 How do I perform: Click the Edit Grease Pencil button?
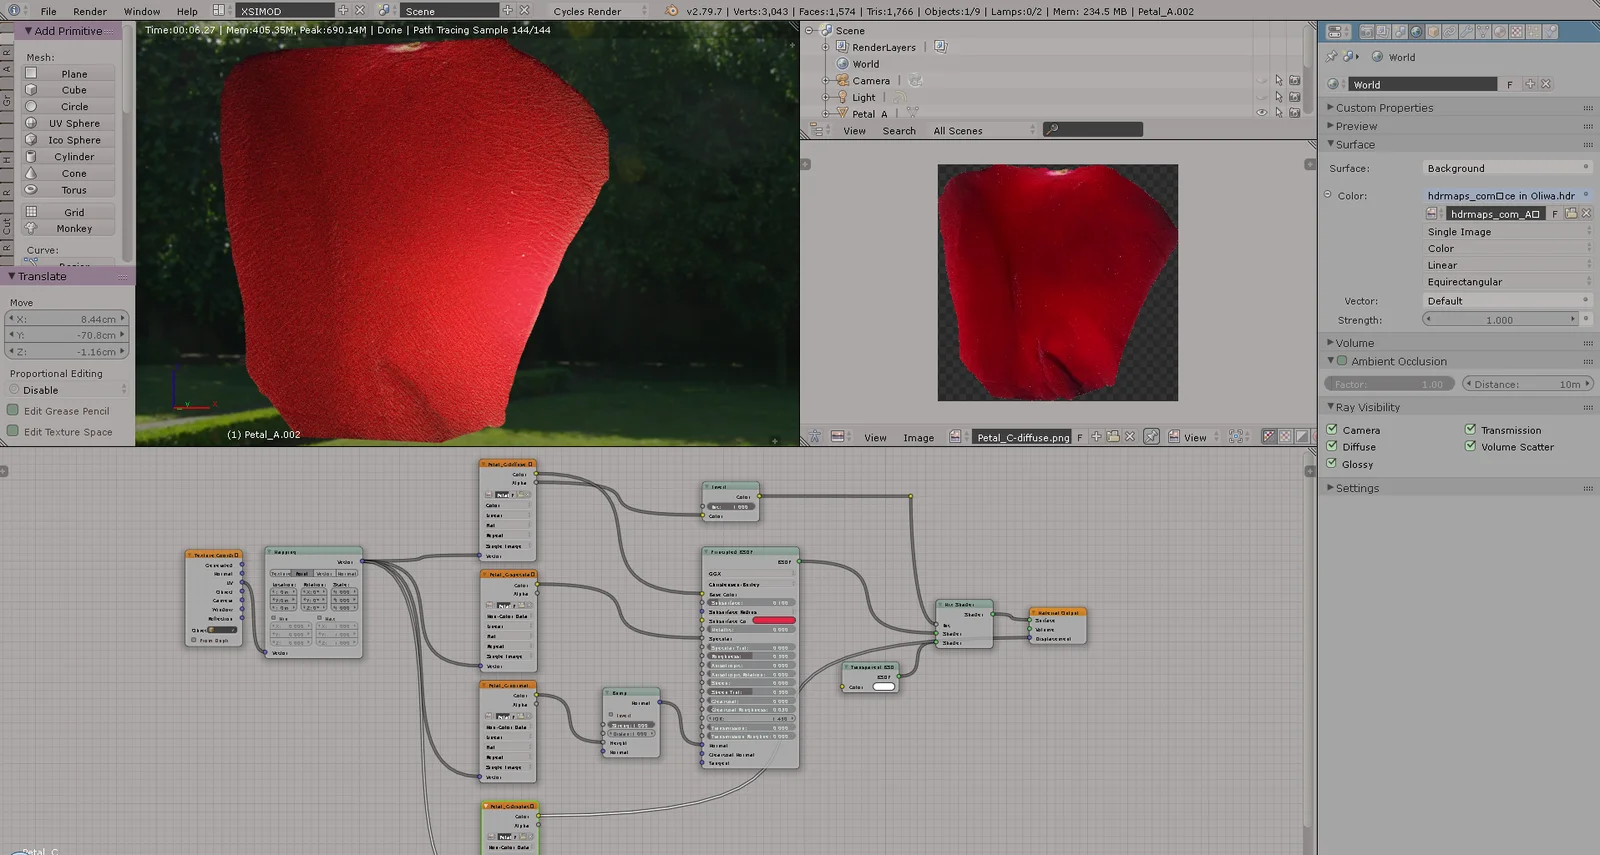[66, 410]
